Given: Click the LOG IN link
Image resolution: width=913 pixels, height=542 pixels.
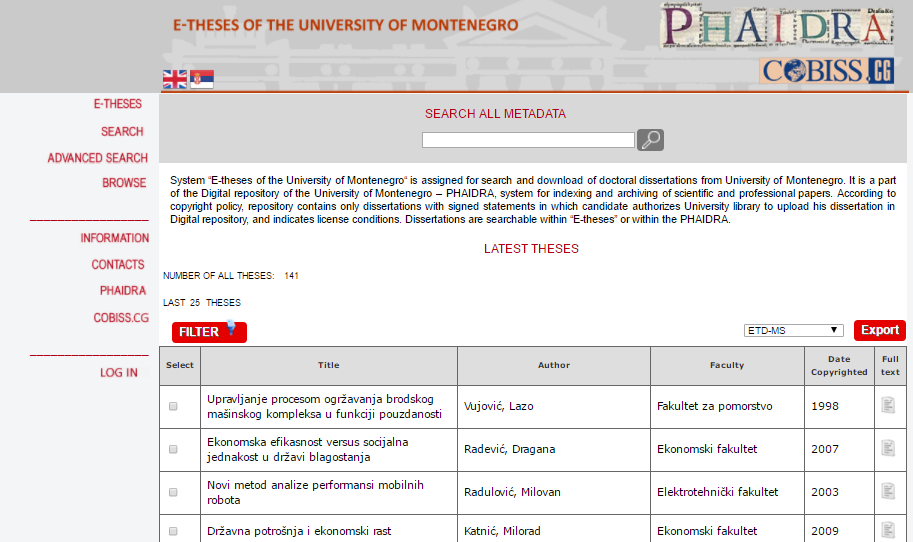Looking at the screenshot, I should click(x=119, y=373).
